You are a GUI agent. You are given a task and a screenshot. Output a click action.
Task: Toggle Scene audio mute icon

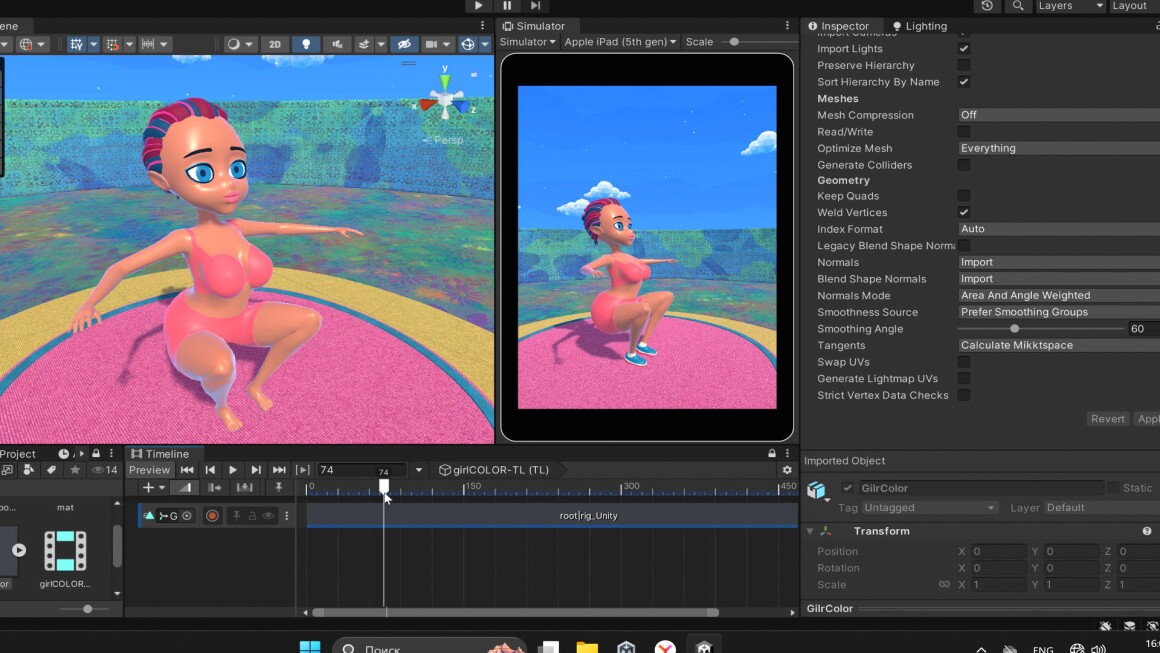point(337,44)
